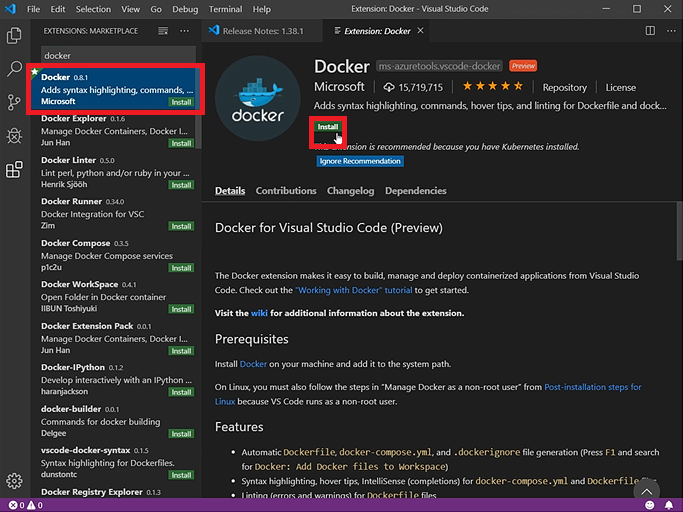Open the Repository link
This screenshot has height=512, width=683.
point(565,88)
